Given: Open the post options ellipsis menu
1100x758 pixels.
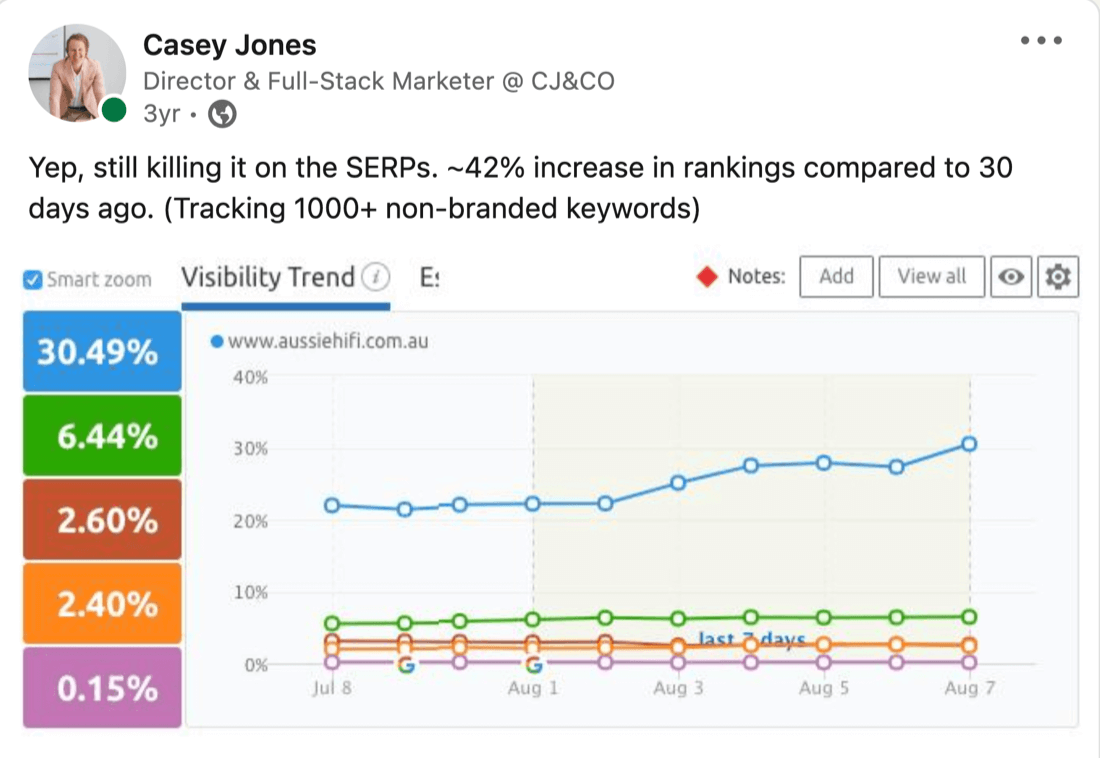Looking at the screenshot, I should point(1041,40).
